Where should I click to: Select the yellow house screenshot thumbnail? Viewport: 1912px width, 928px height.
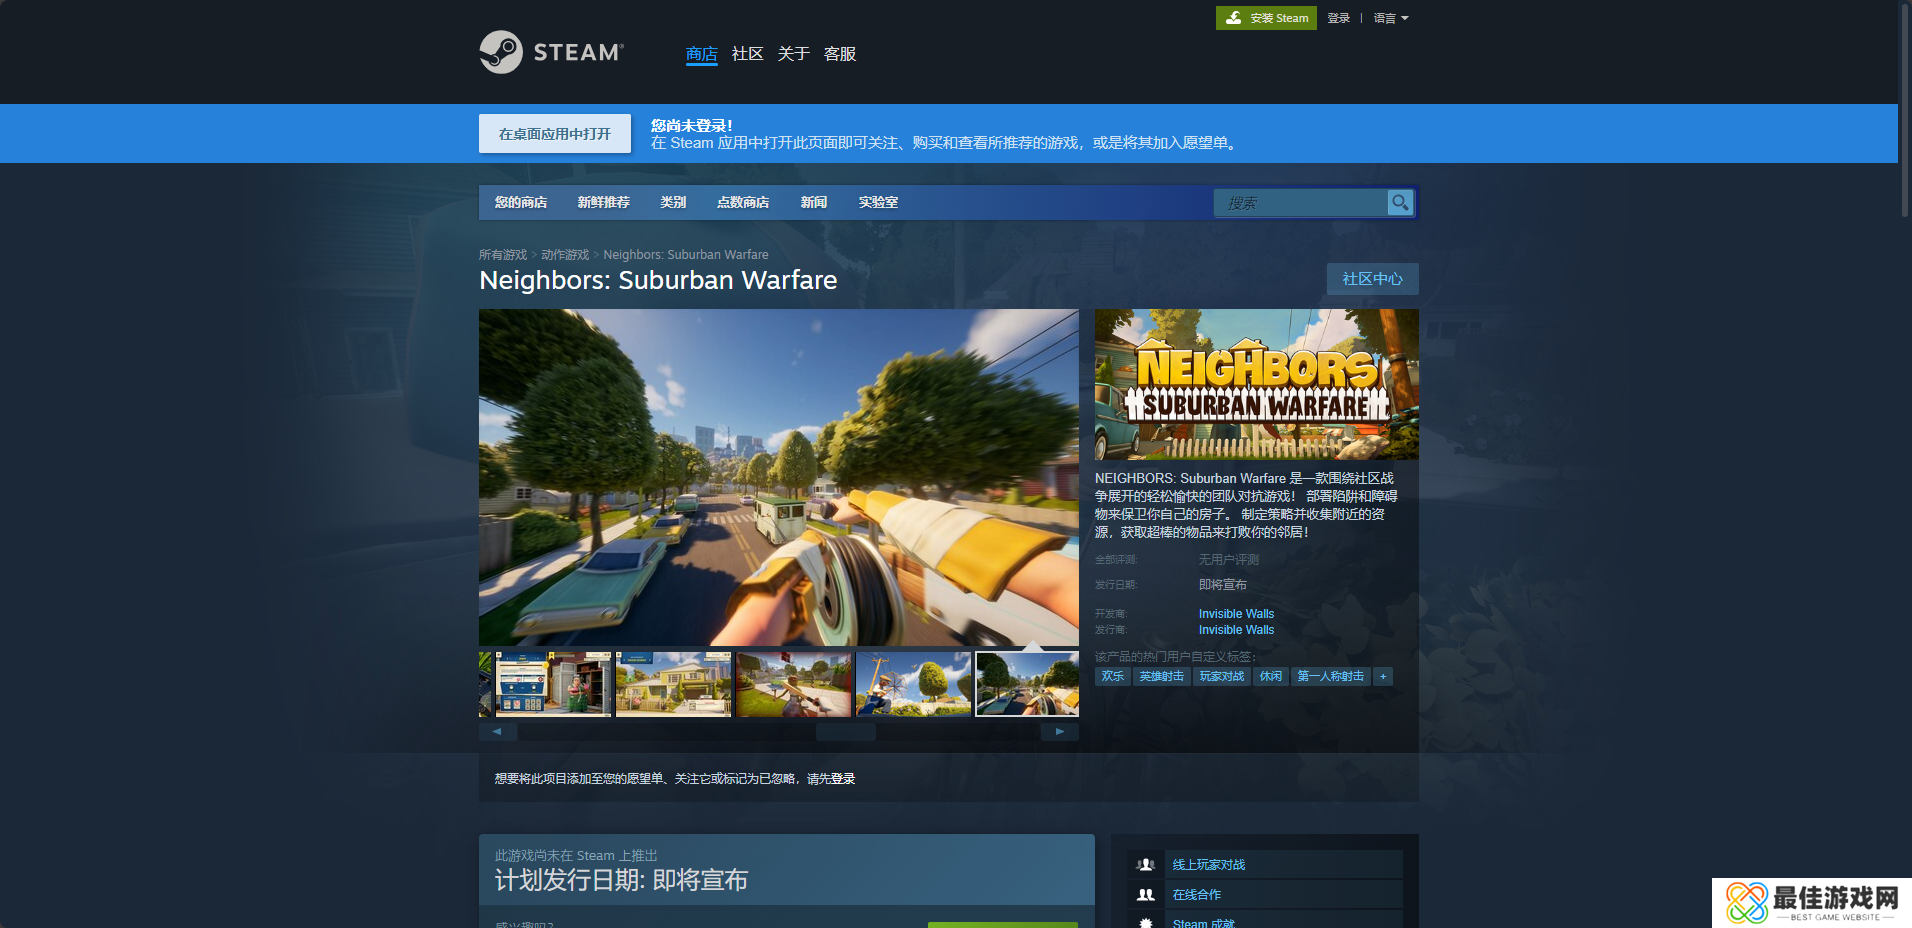pos(673,685)
